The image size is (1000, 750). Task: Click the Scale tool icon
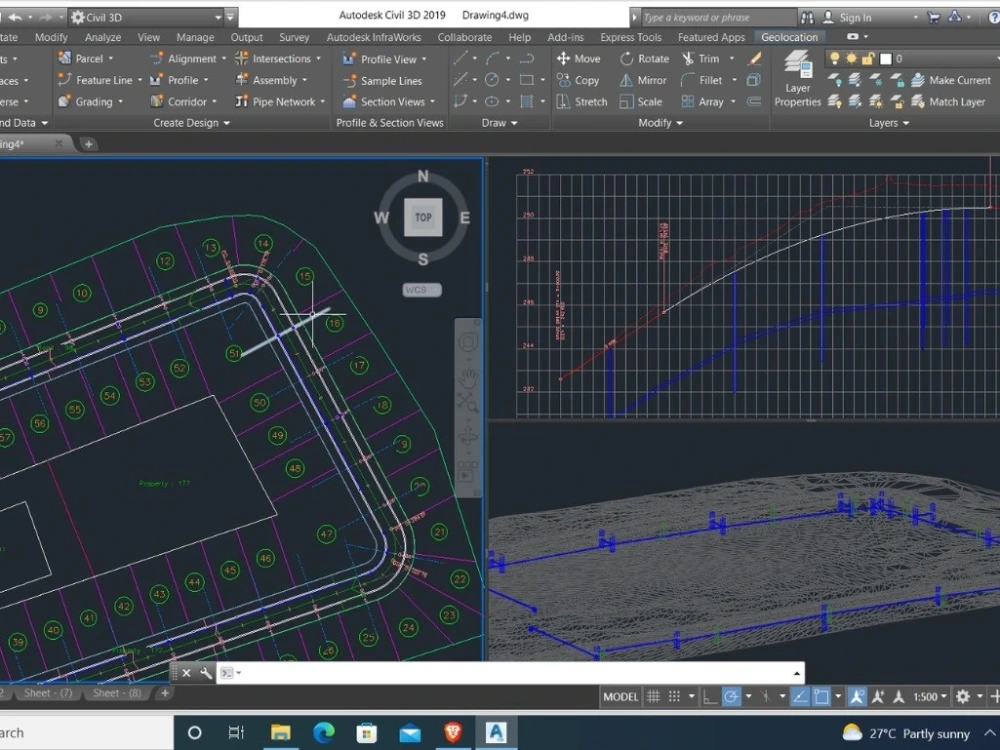coord(640,101)
